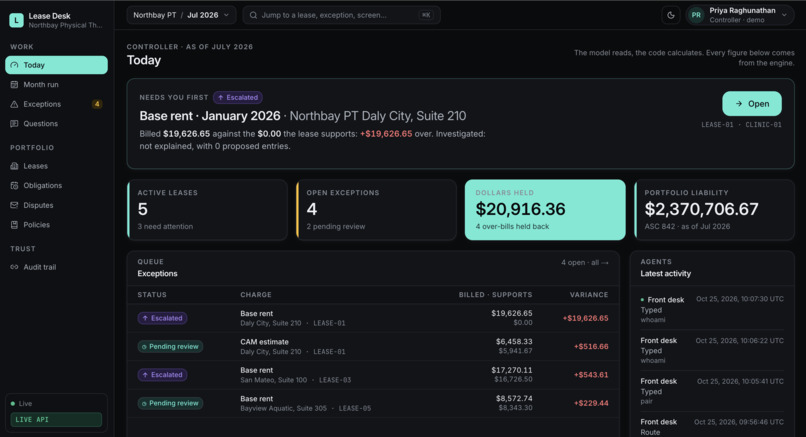806x437 pixels.
Task: Select the Dollars Held card
Action: (x=545, y=210)
